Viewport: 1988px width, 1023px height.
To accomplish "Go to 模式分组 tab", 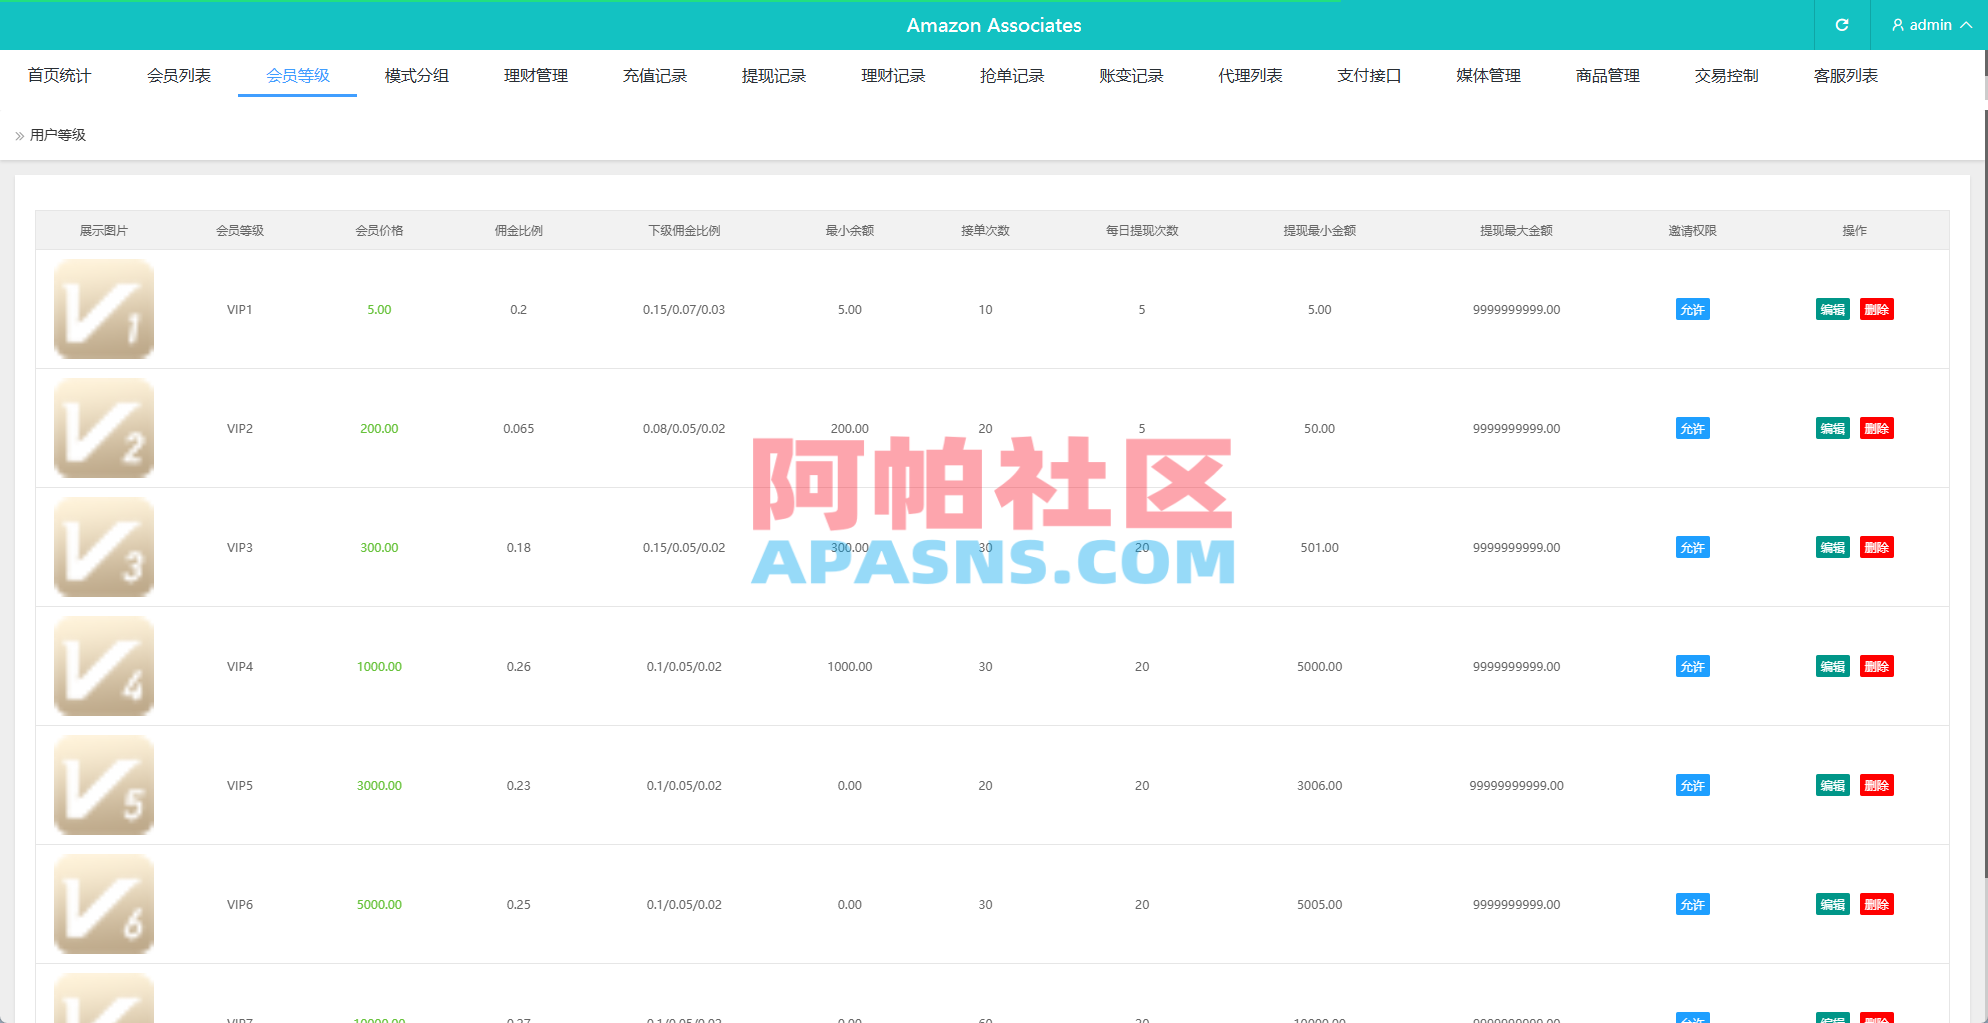I will pos(417,76).
